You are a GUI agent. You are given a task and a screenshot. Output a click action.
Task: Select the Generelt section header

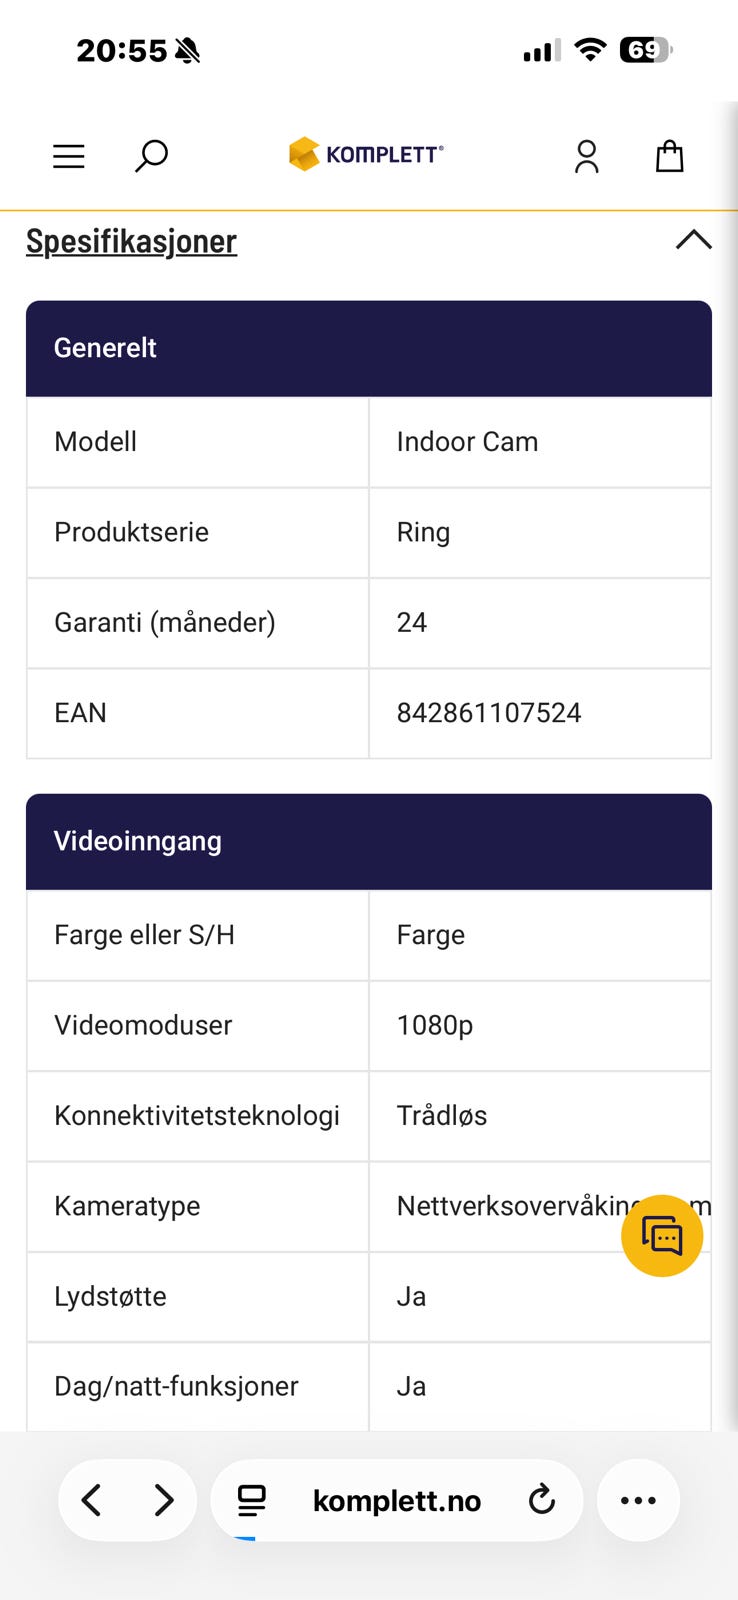(369, 348)
